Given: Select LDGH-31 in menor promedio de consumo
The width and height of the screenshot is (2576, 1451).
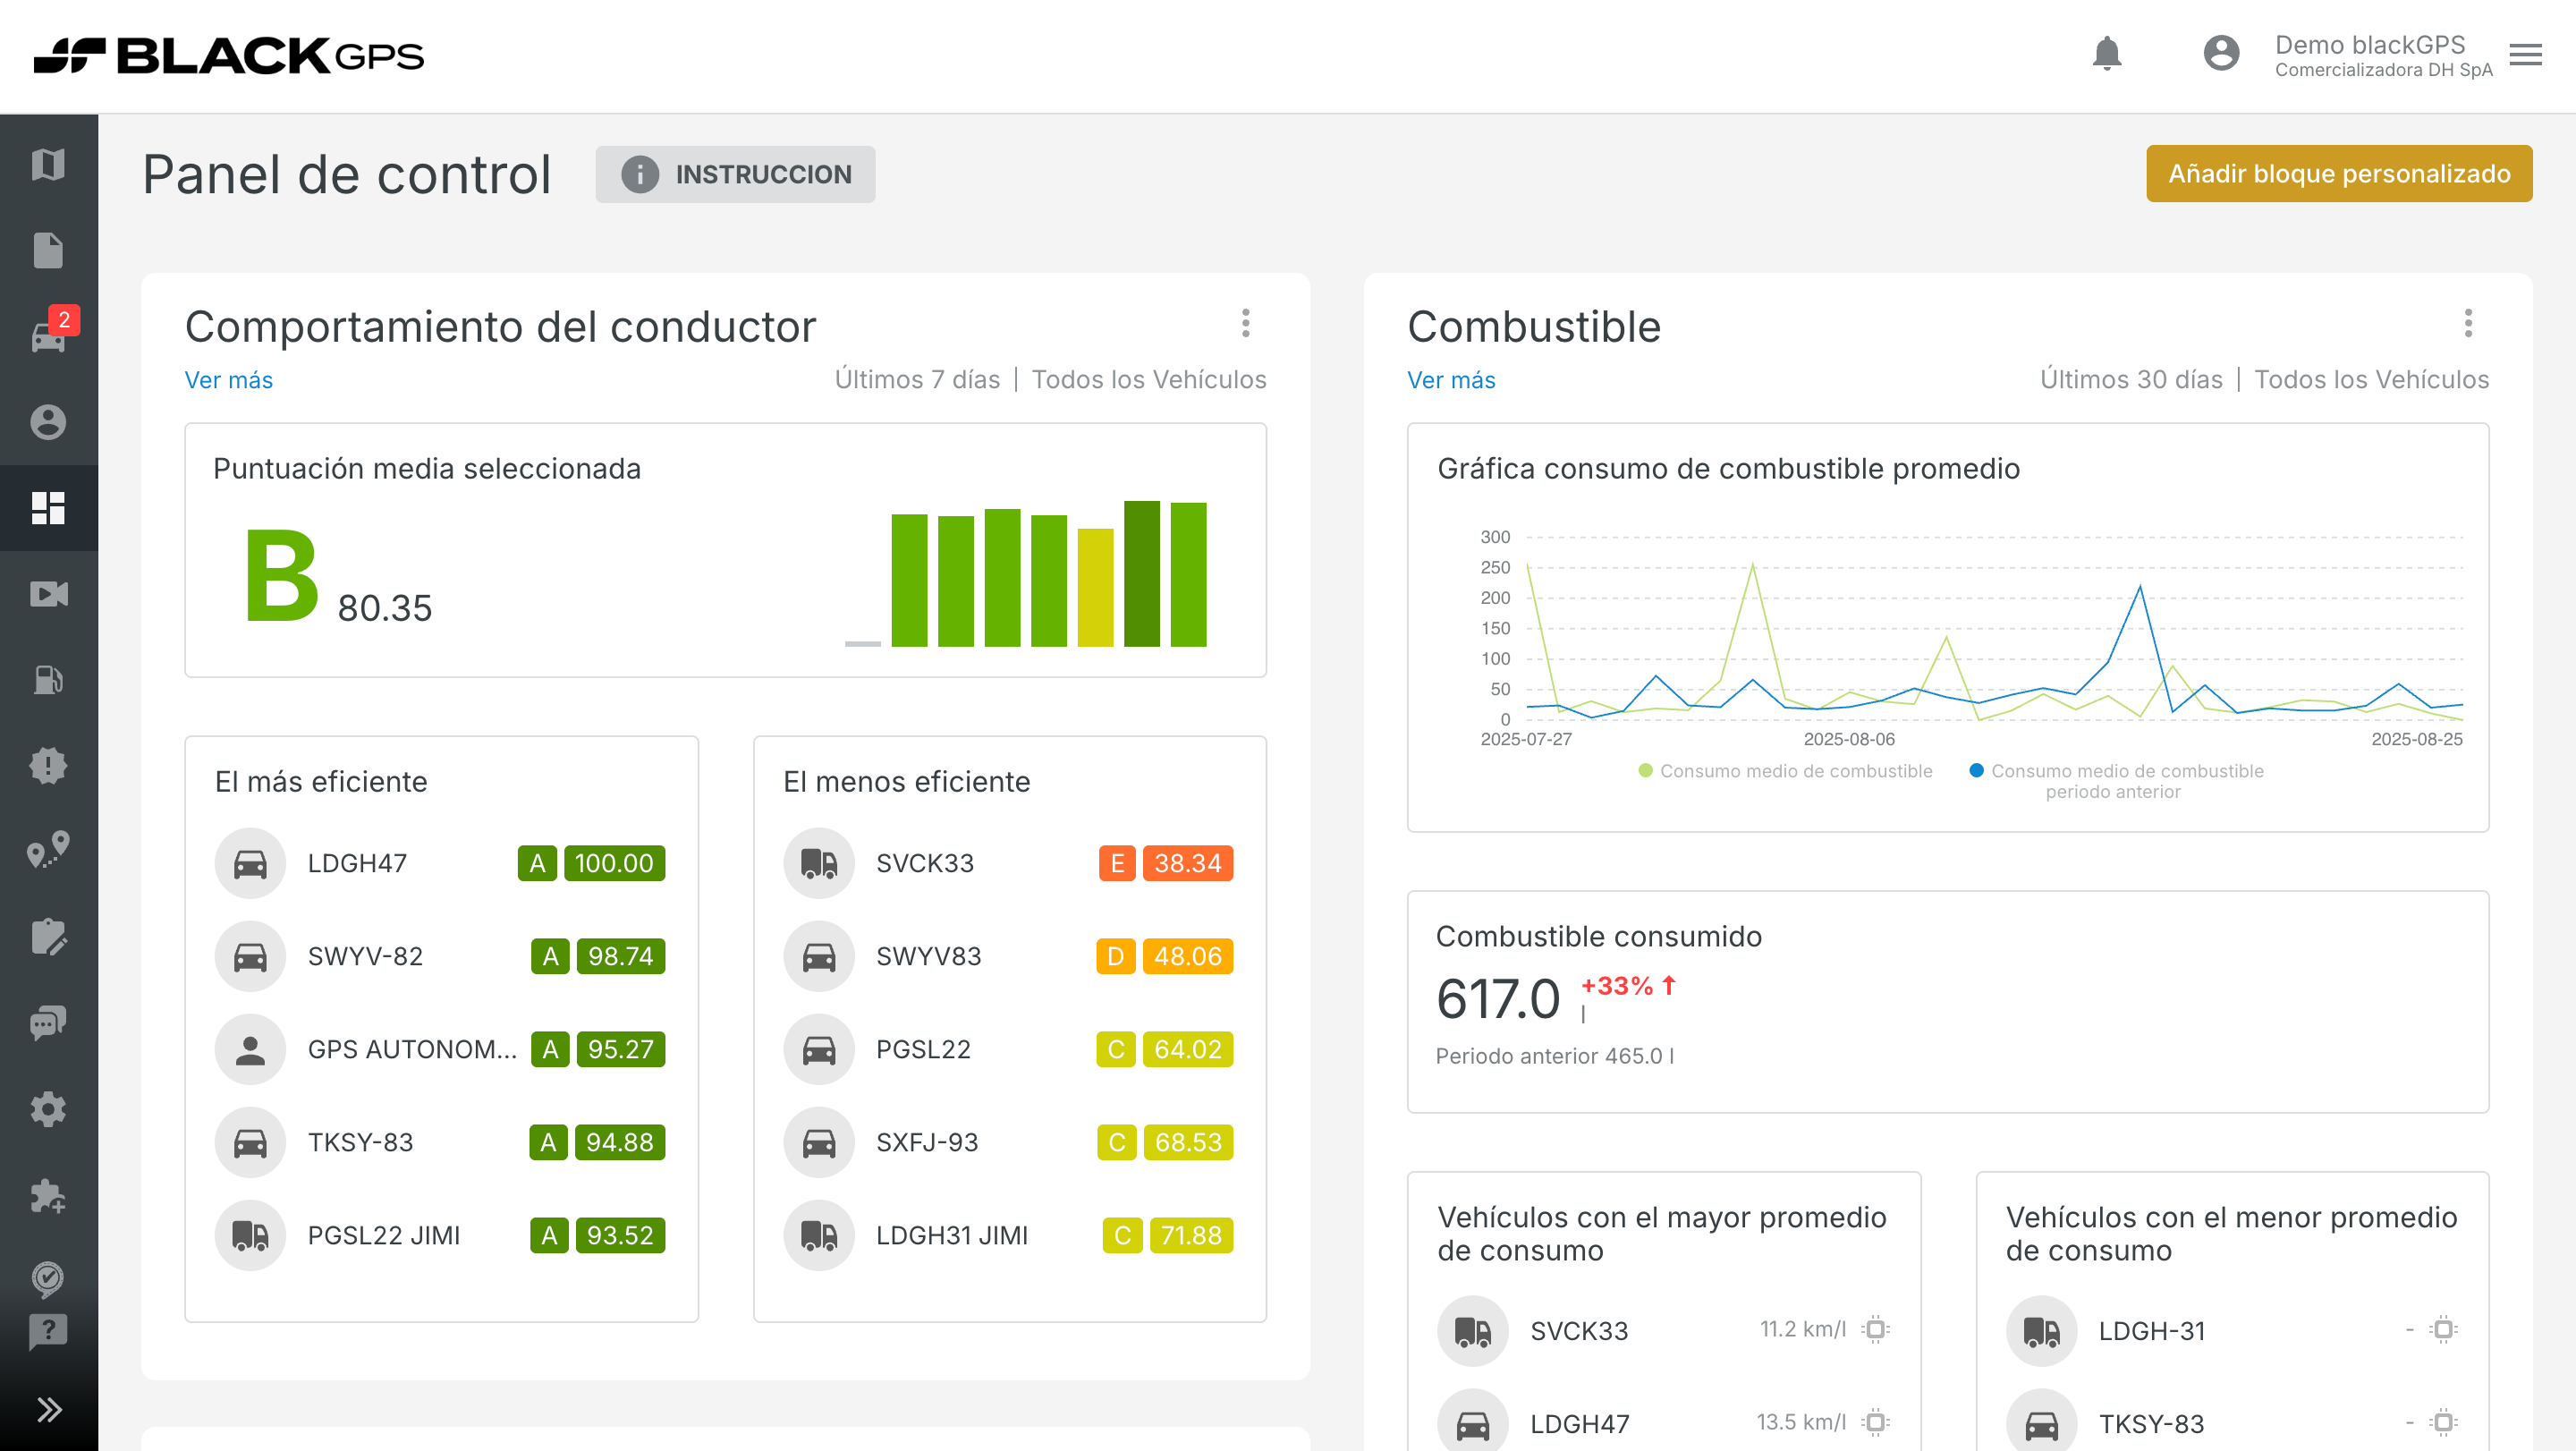Looking at the screenshot, I should pos(2232,1331).
